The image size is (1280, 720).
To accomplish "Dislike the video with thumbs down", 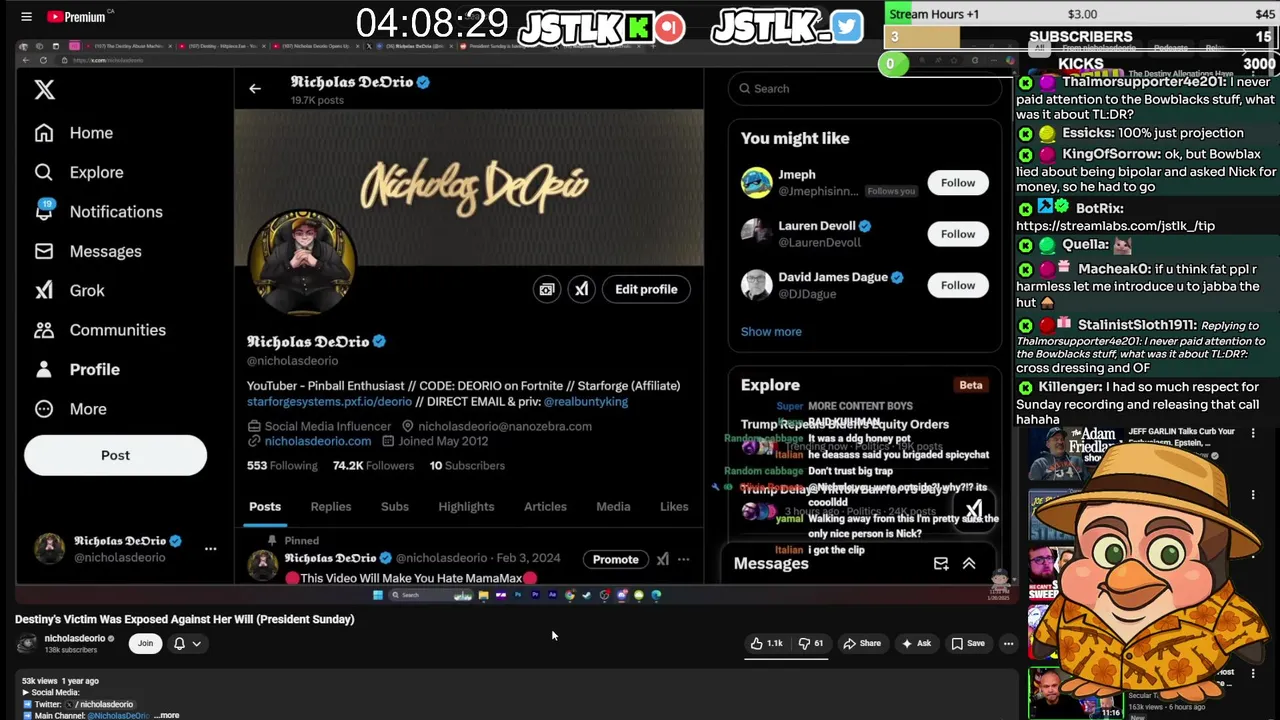I will pos(811,644).
